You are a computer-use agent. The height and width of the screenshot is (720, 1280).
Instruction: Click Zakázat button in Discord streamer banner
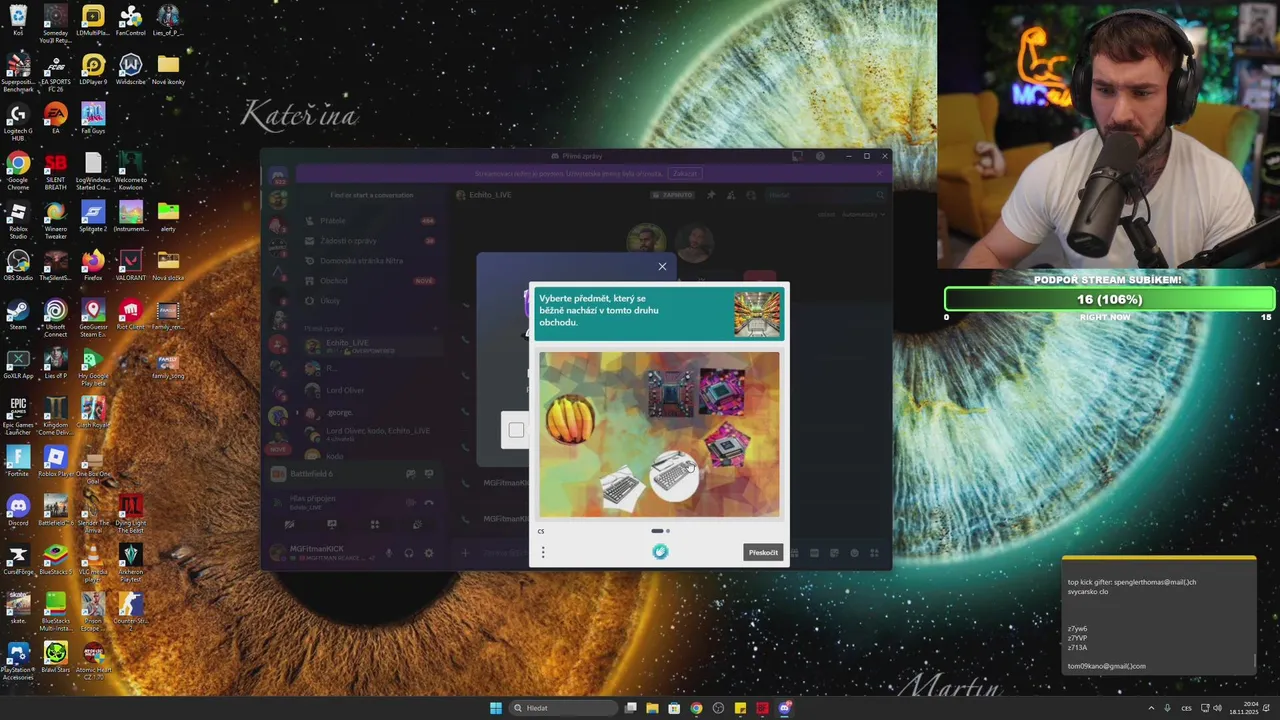pos(684,173)
